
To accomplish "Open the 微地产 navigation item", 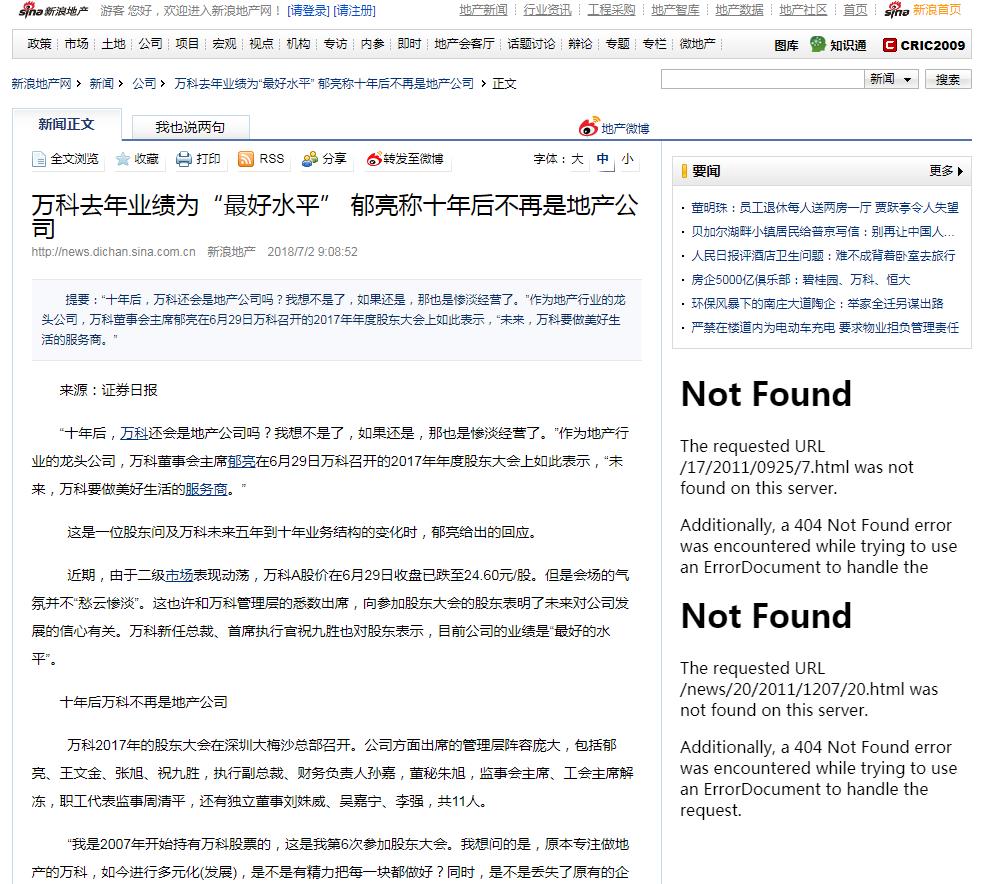I will click(697, 44).
